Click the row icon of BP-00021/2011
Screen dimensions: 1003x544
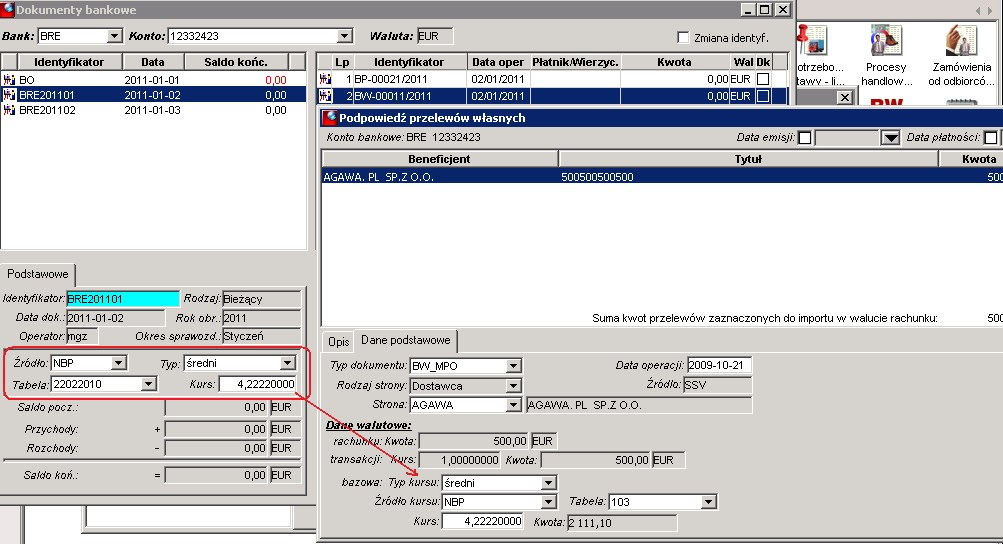coord(326,79)
